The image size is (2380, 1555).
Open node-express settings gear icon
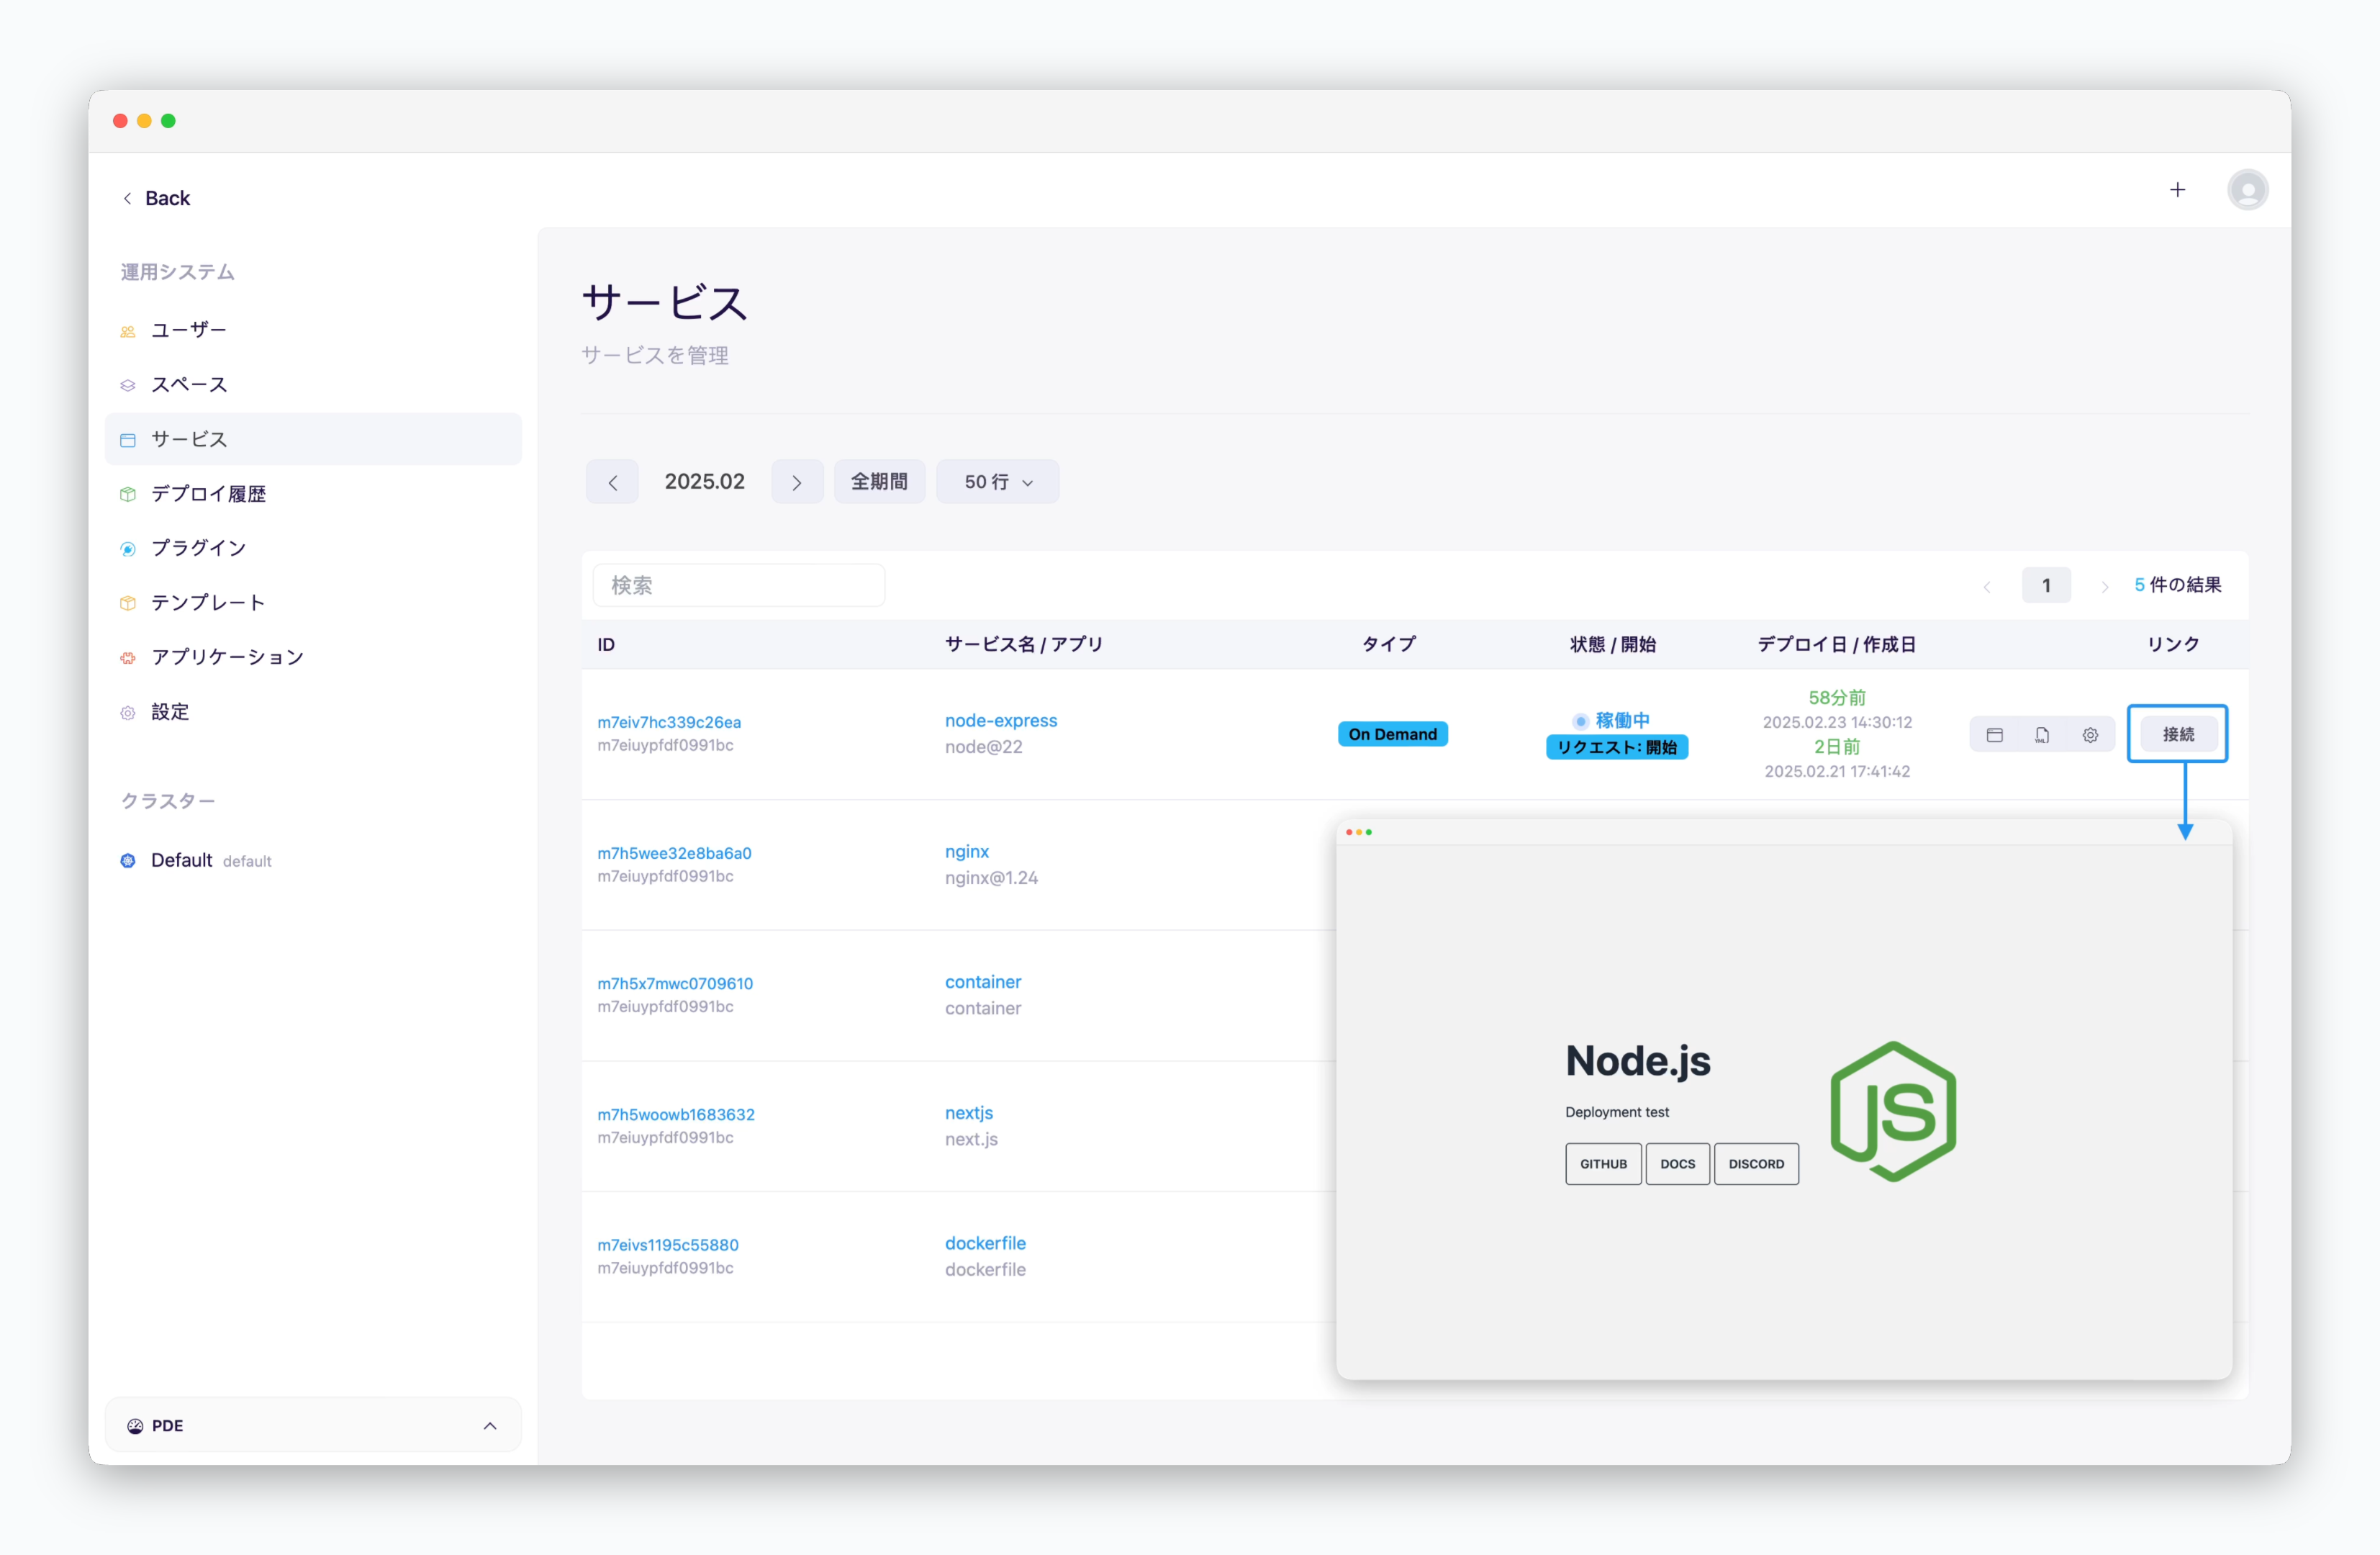2090,735
